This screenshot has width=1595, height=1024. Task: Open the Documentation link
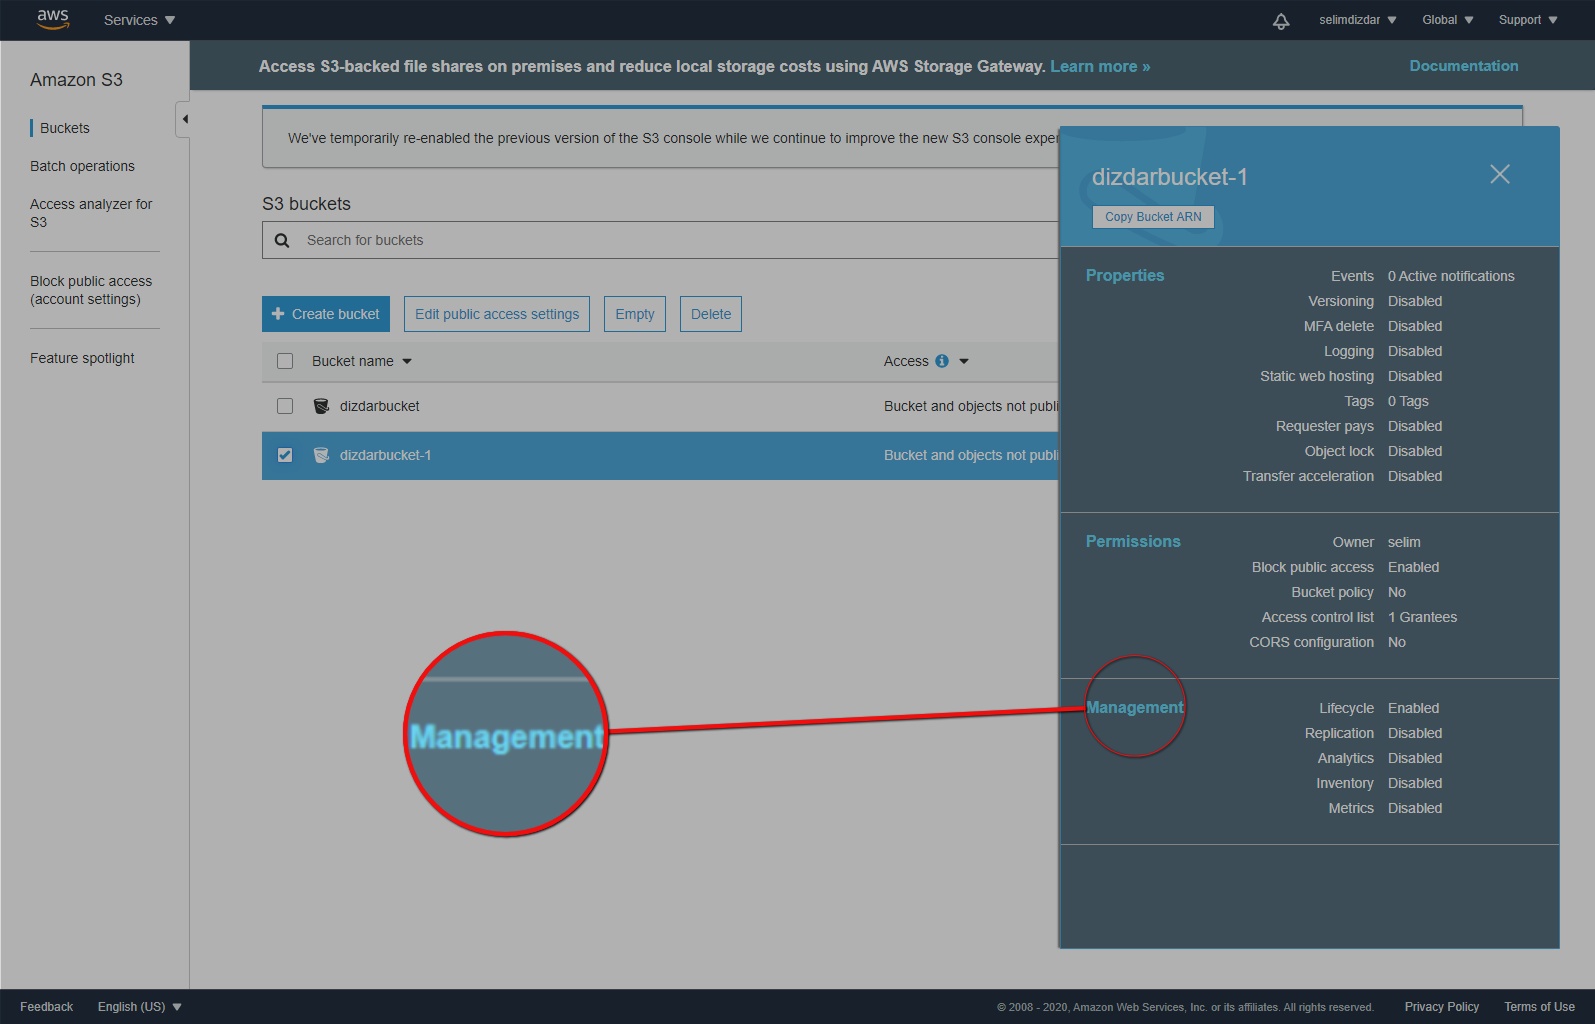[x=1464, y=66]
